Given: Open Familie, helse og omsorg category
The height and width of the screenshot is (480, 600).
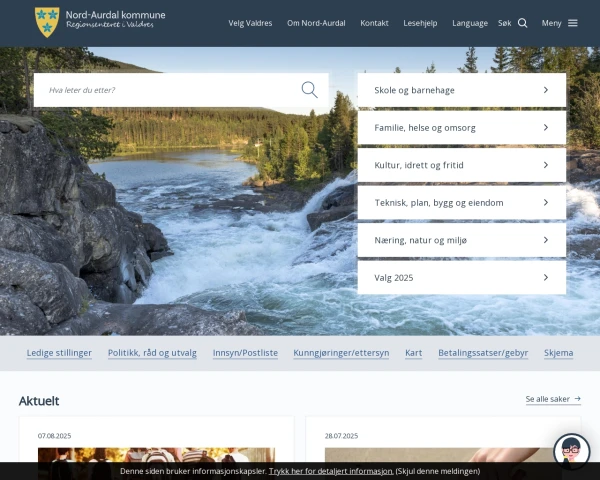Looking at the screenshot, I should pos(461,127).
